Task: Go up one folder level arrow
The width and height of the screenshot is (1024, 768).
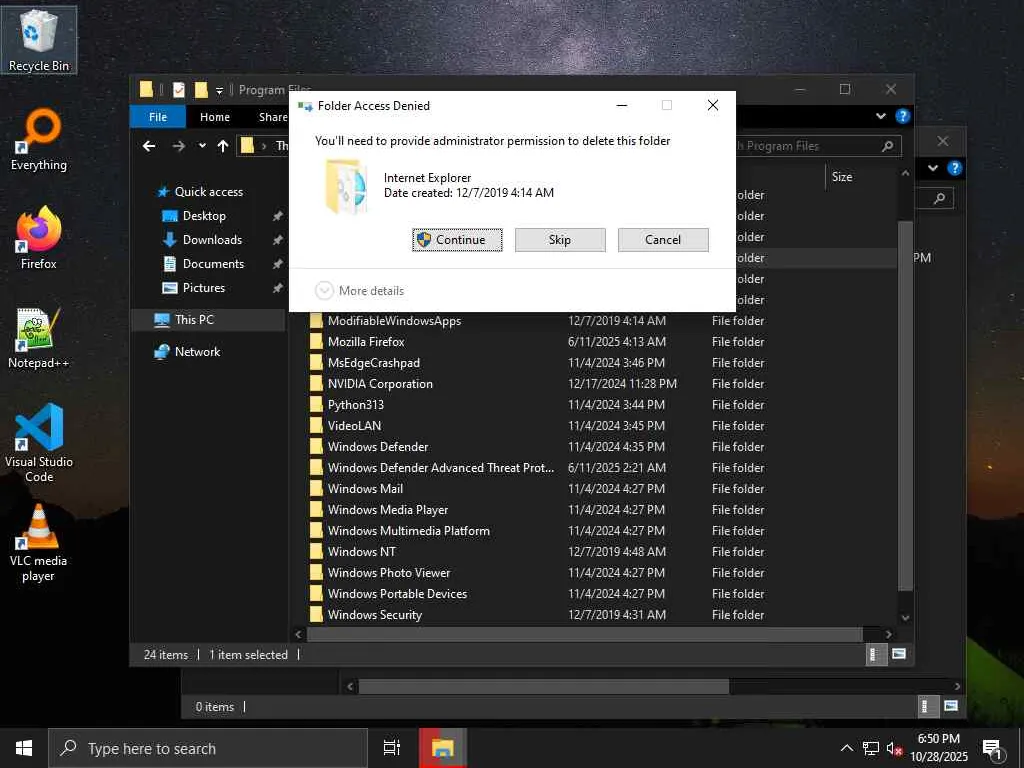Action: [223, 146]
